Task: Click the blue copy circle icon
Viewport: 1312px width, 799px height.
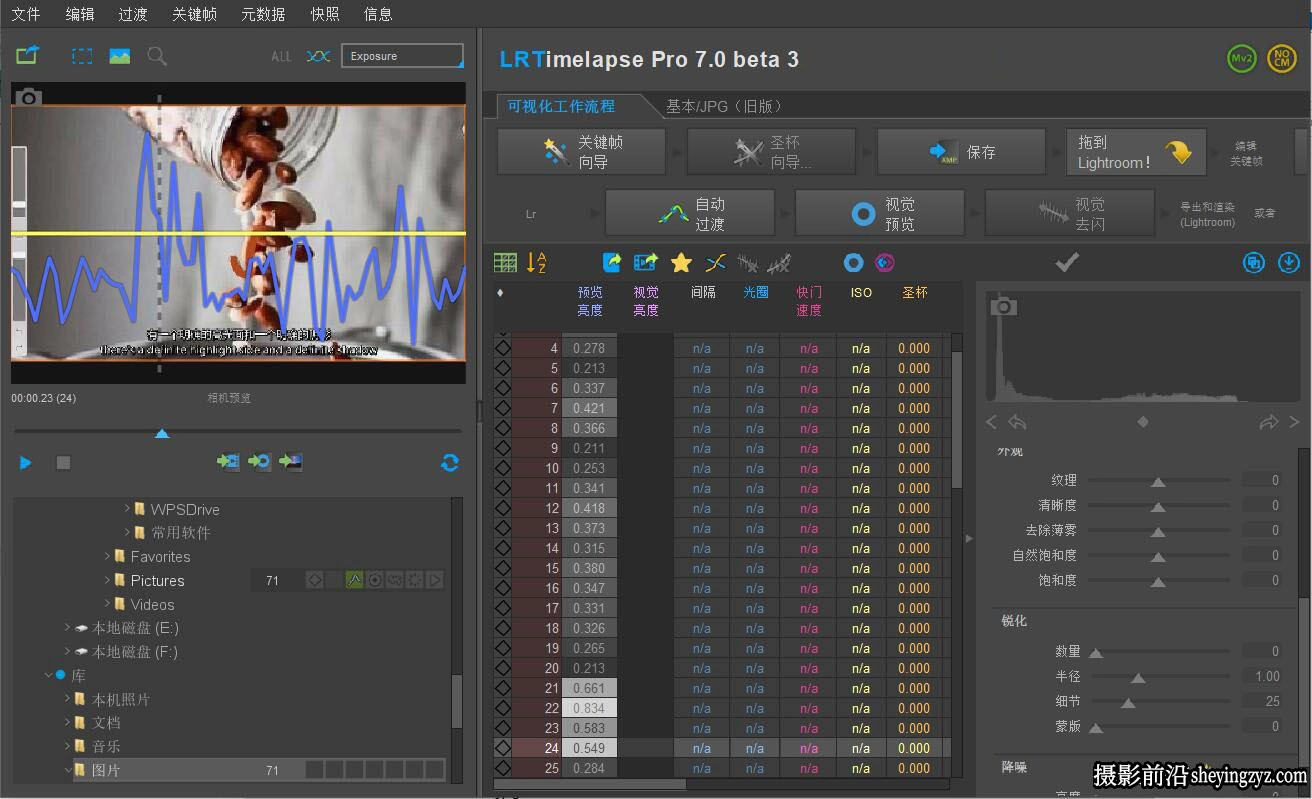Action: [x=1254, y=263]
